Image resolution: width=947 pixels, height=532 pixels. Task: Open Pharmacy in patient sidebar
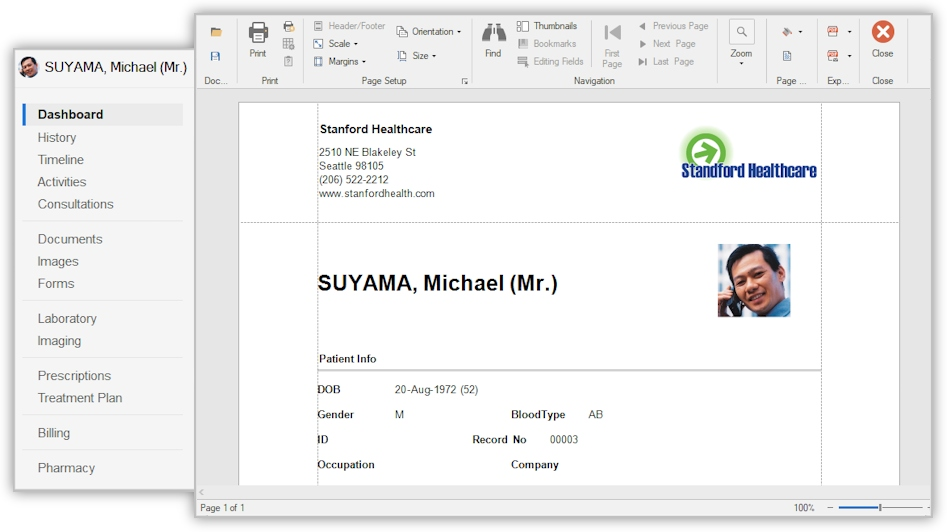pos(66,468)
